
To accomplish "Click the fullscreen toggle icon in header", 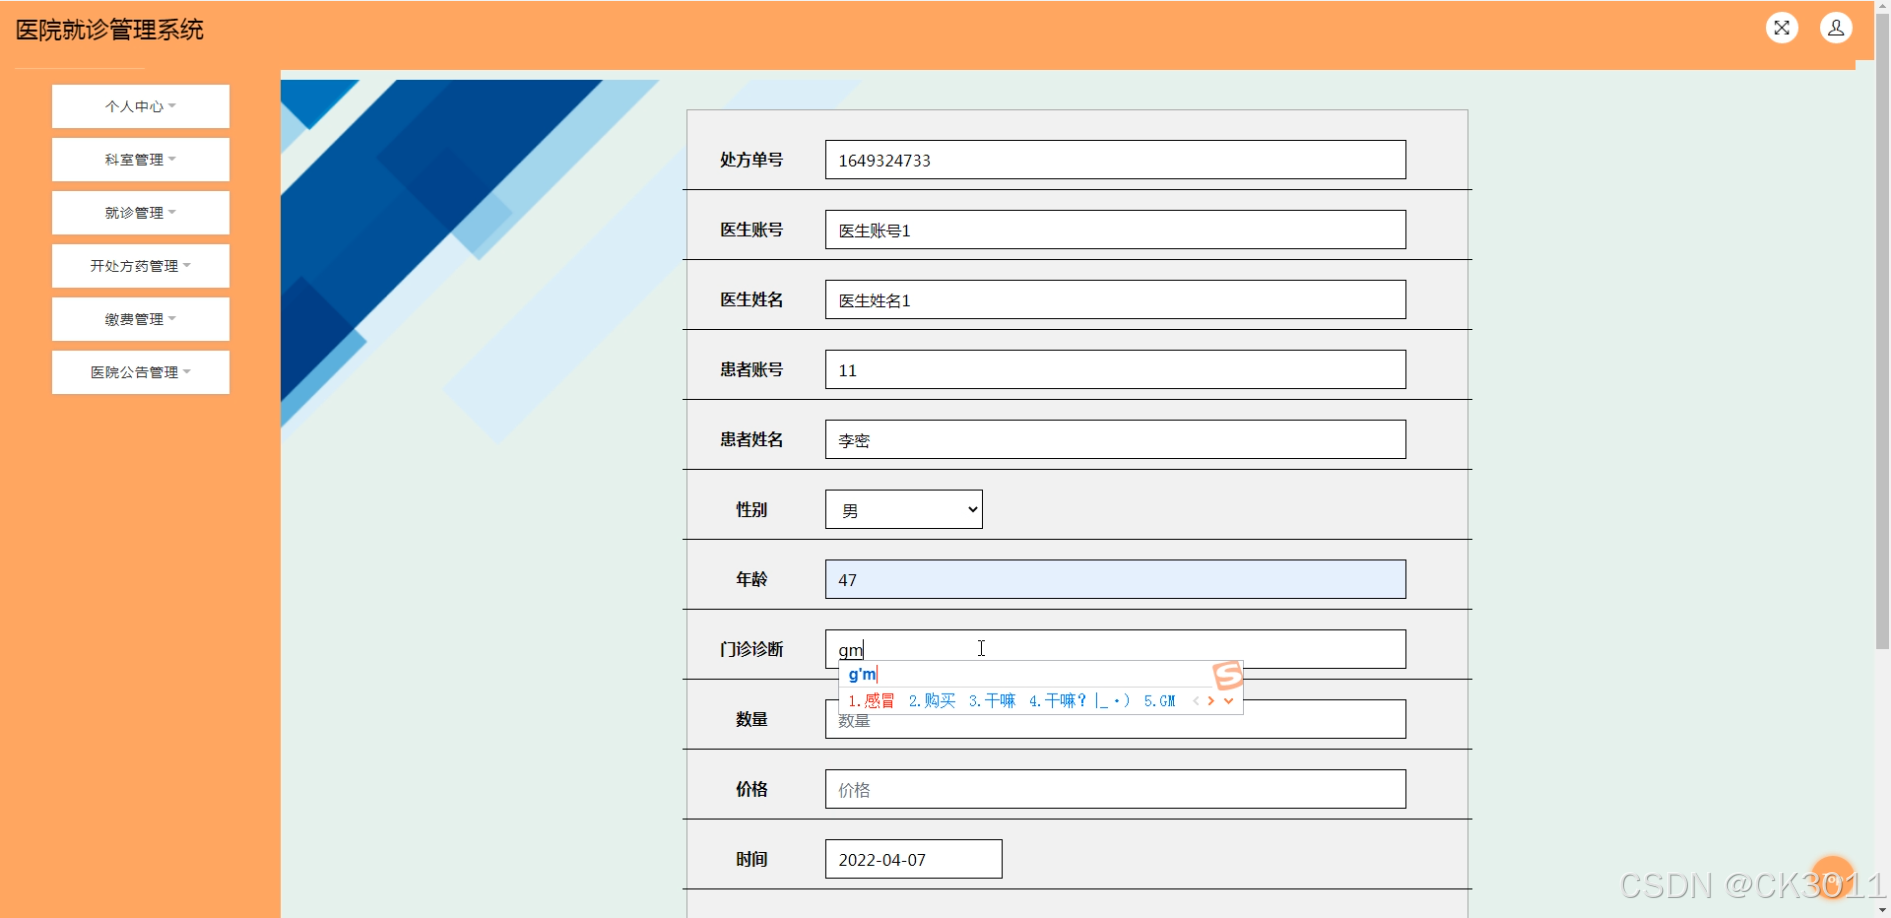I will pos(1782,28).
